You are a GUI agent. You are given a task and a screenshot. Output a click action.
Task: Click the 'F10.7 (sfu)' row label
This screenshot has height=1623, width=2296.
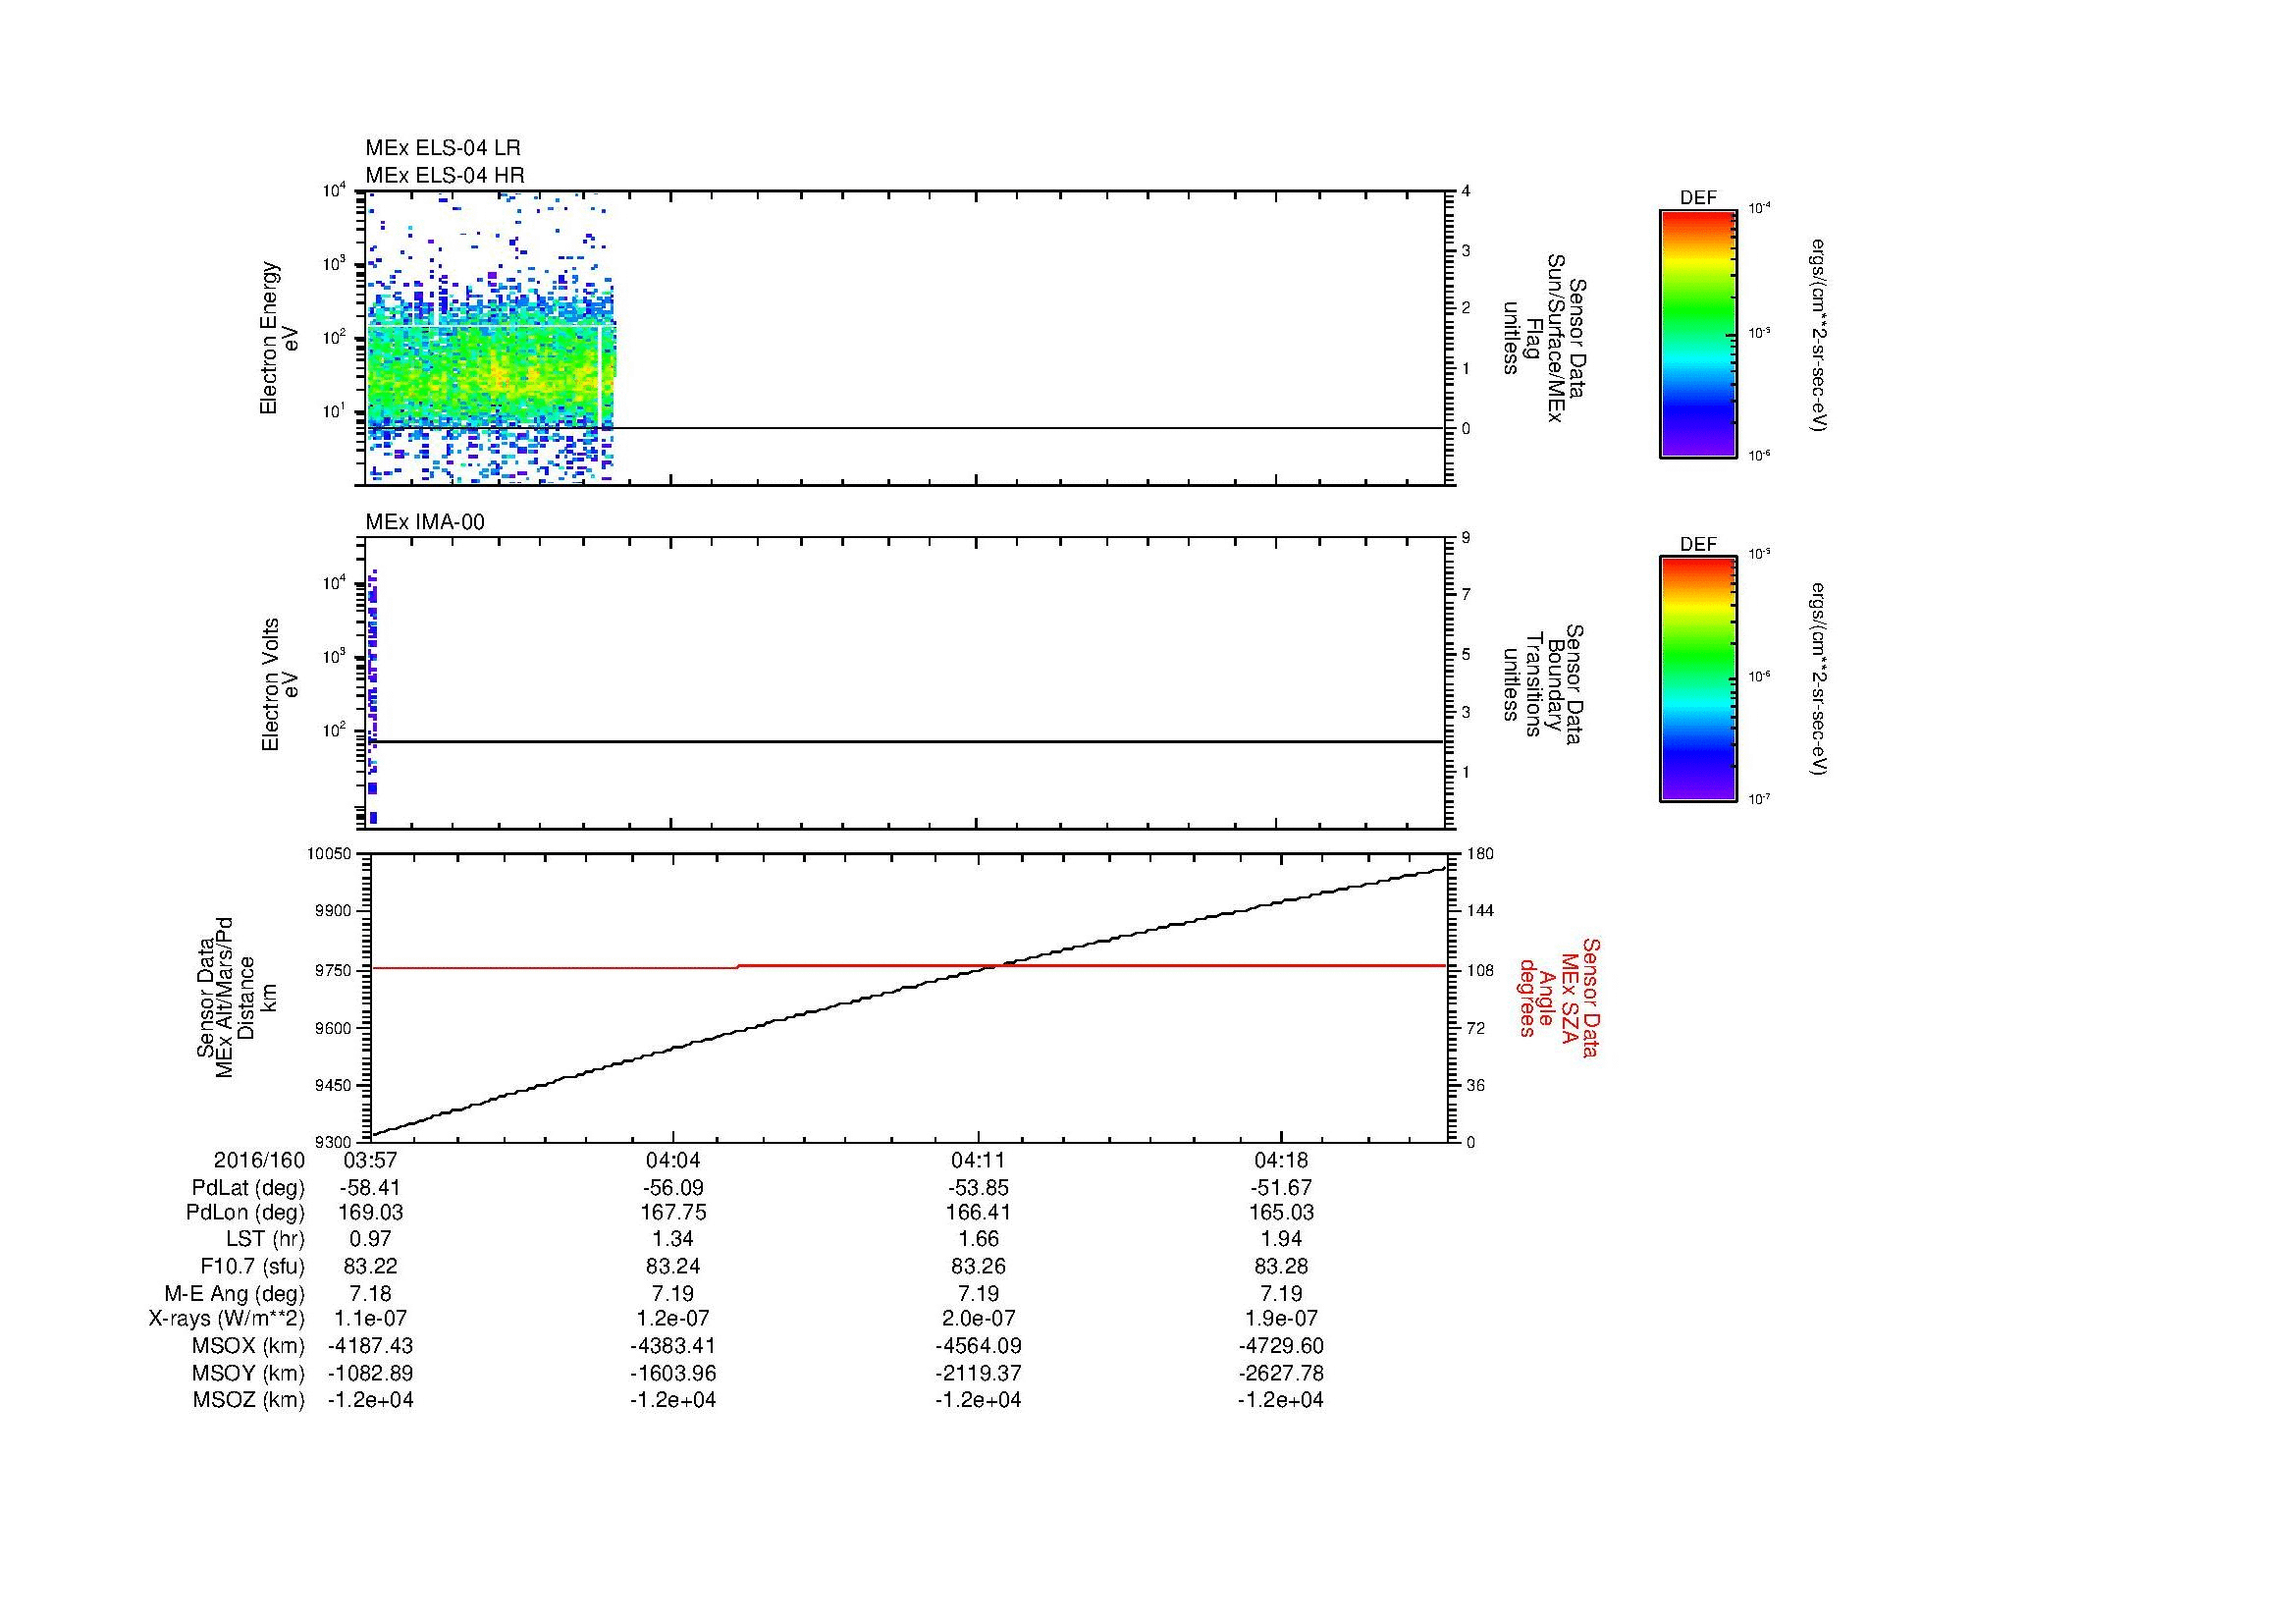pyautogui.click(x=252, y=1267)
